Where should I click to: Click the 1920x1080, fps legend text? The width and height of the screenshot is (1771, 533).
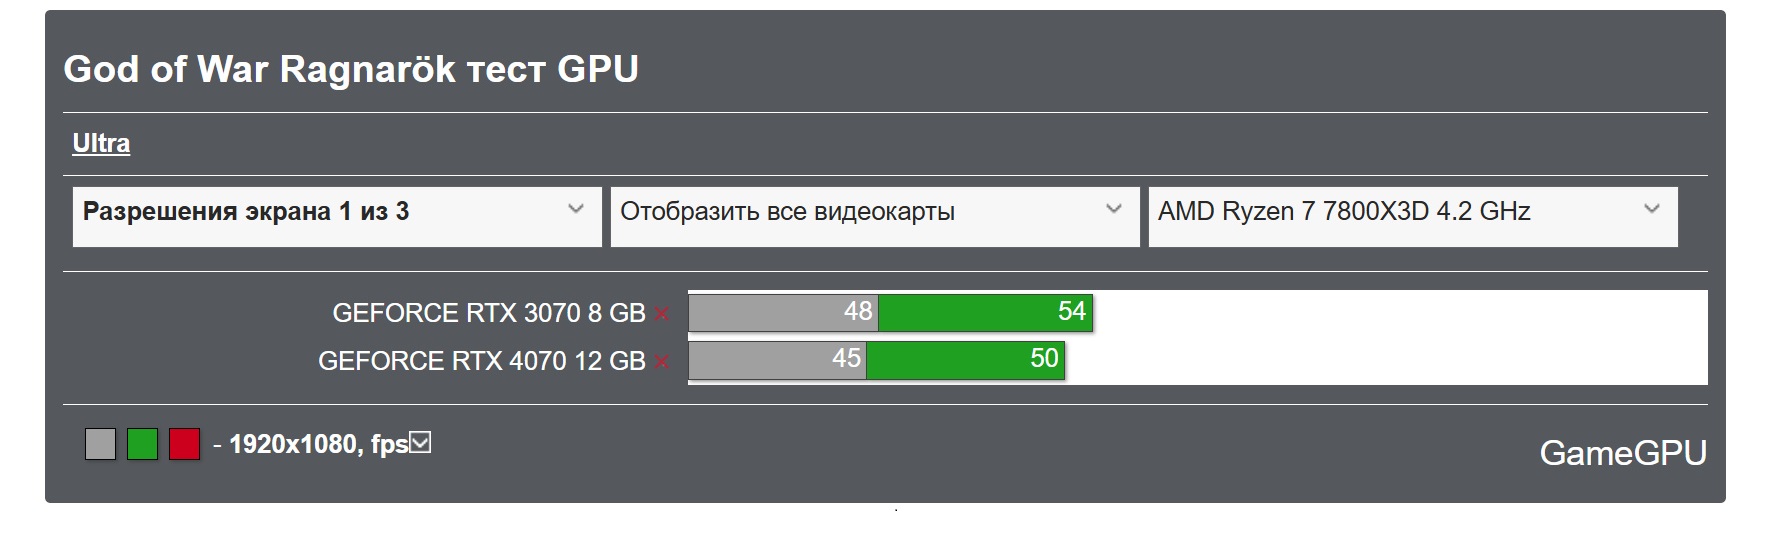click(x=318, y=444)
